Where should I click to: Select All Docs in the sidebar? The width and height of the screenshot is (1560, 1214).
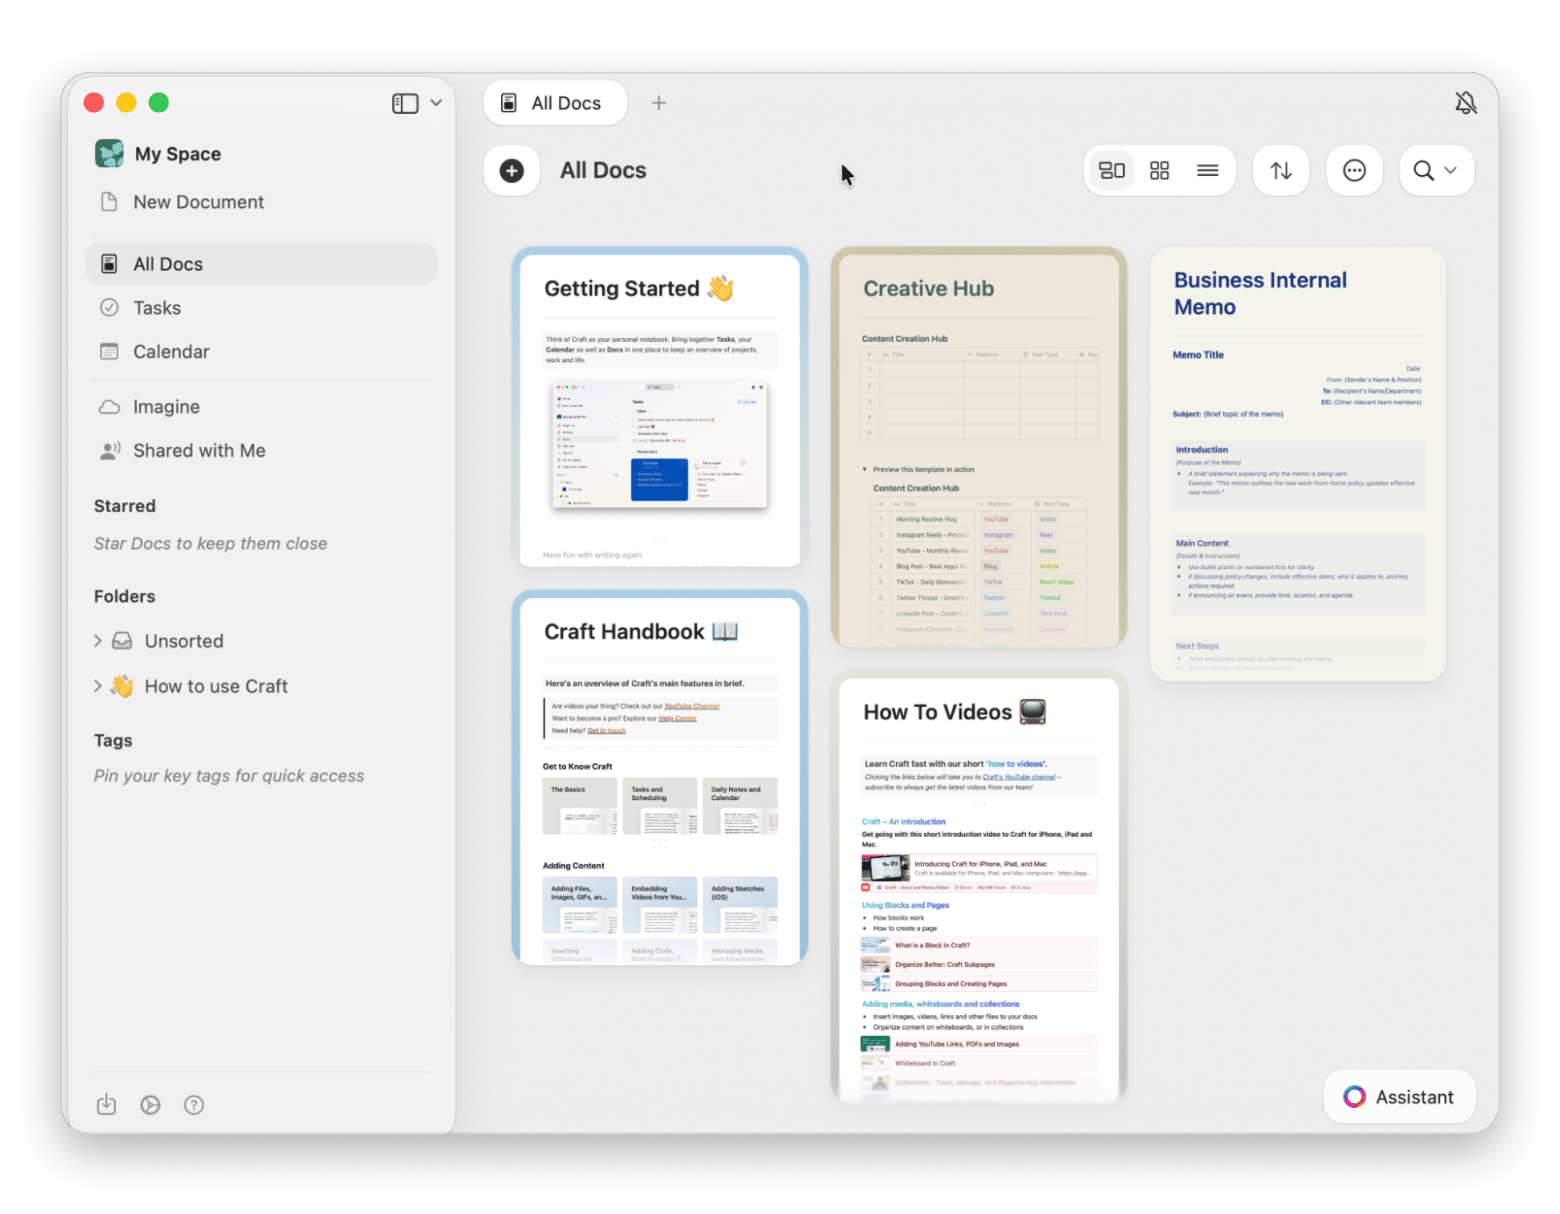(x=262, y=264)
